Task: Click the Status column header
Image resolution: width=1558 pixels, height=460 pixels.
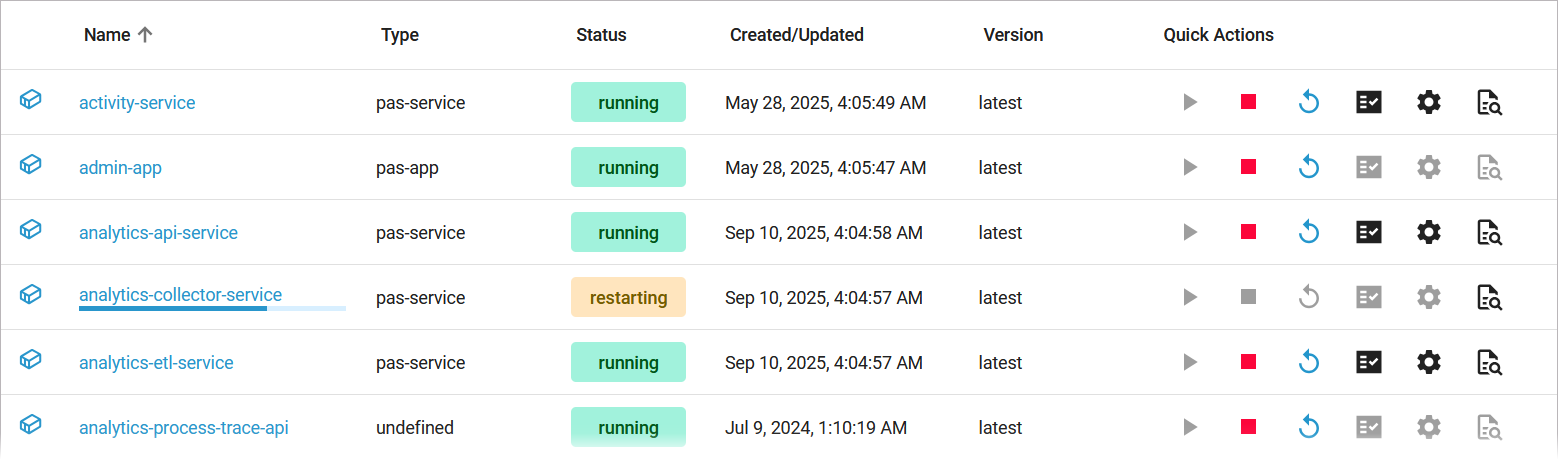Action: 601,35
